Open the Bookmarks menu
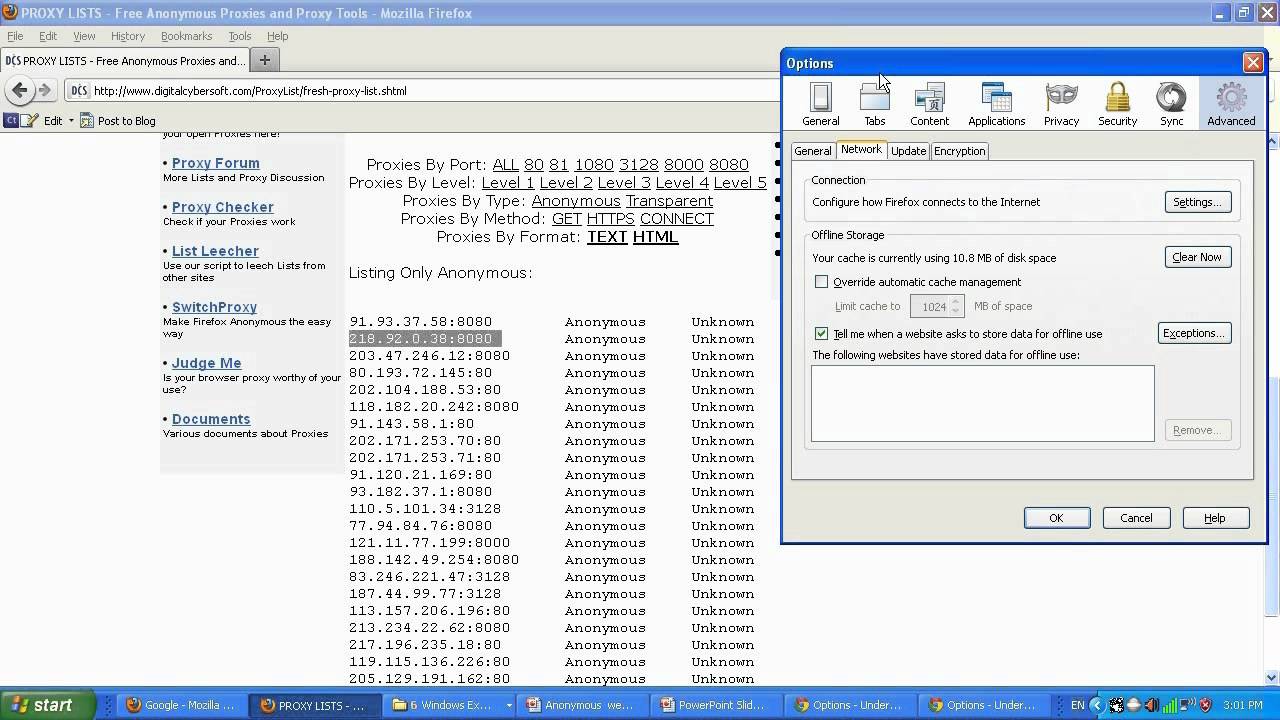 click(186, 36)
